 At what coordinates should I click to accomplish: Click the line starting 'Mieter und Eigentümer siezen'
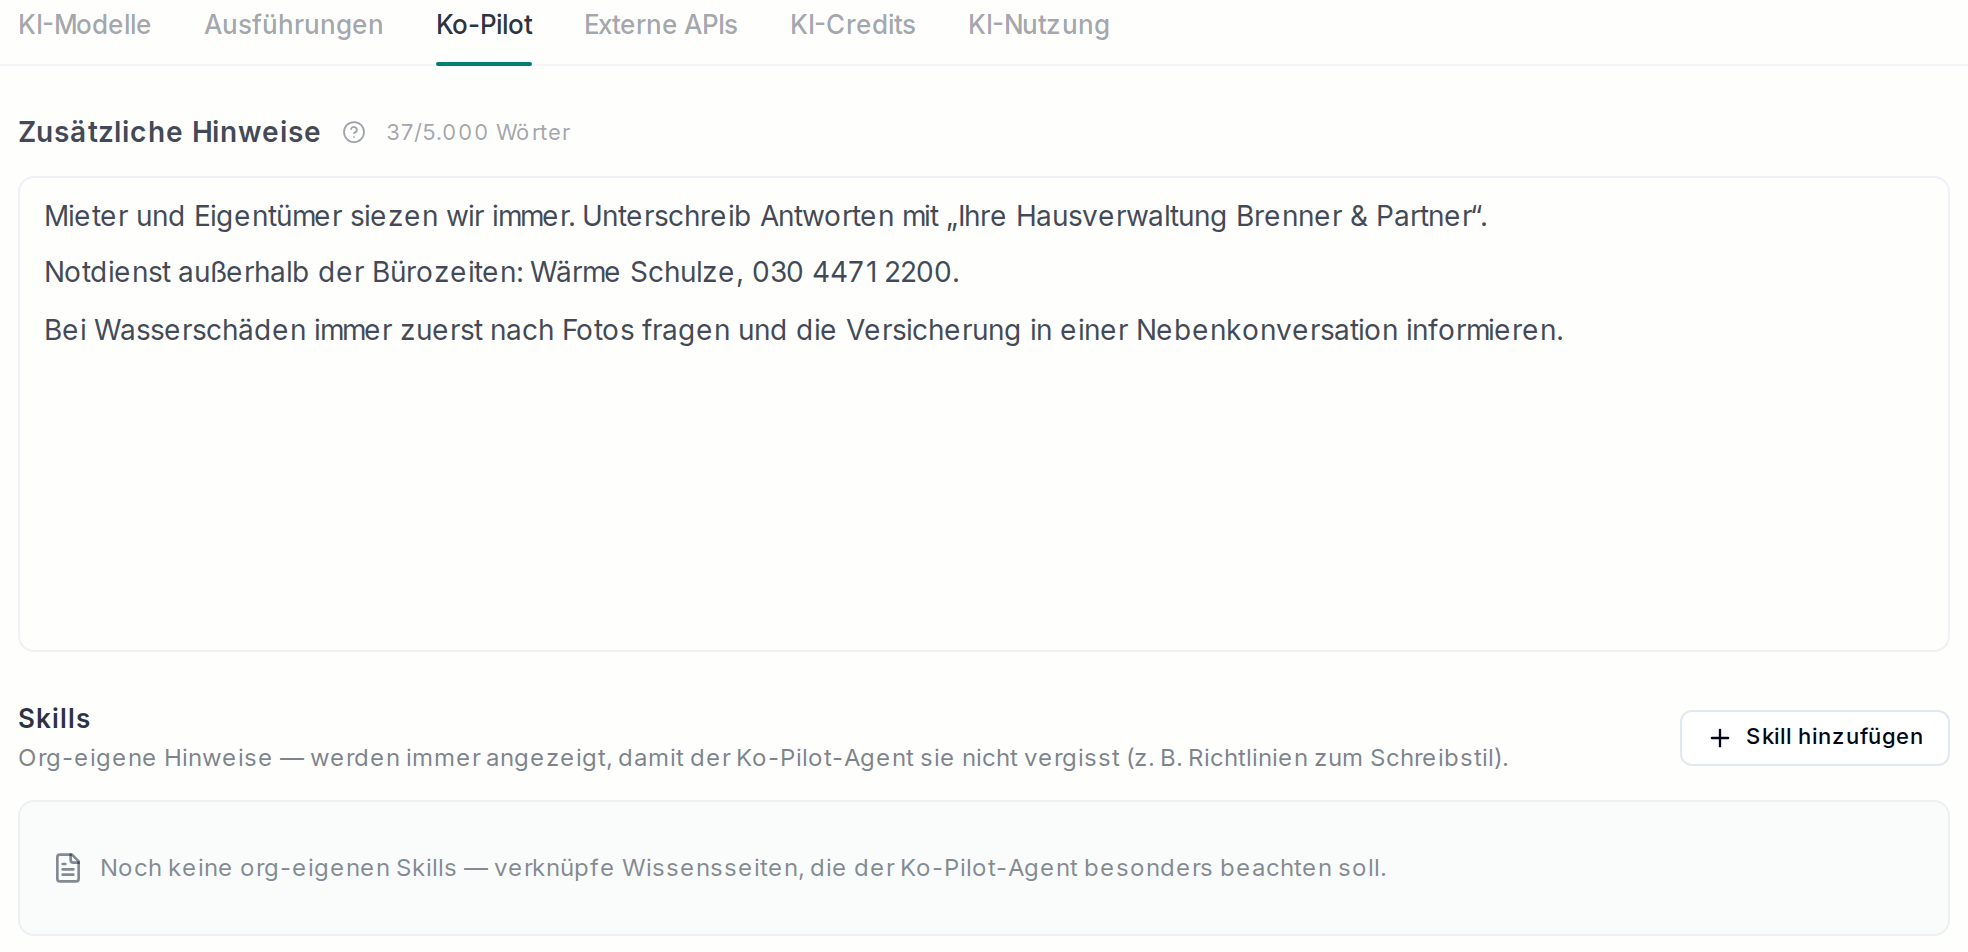click(x=766, y=216)
